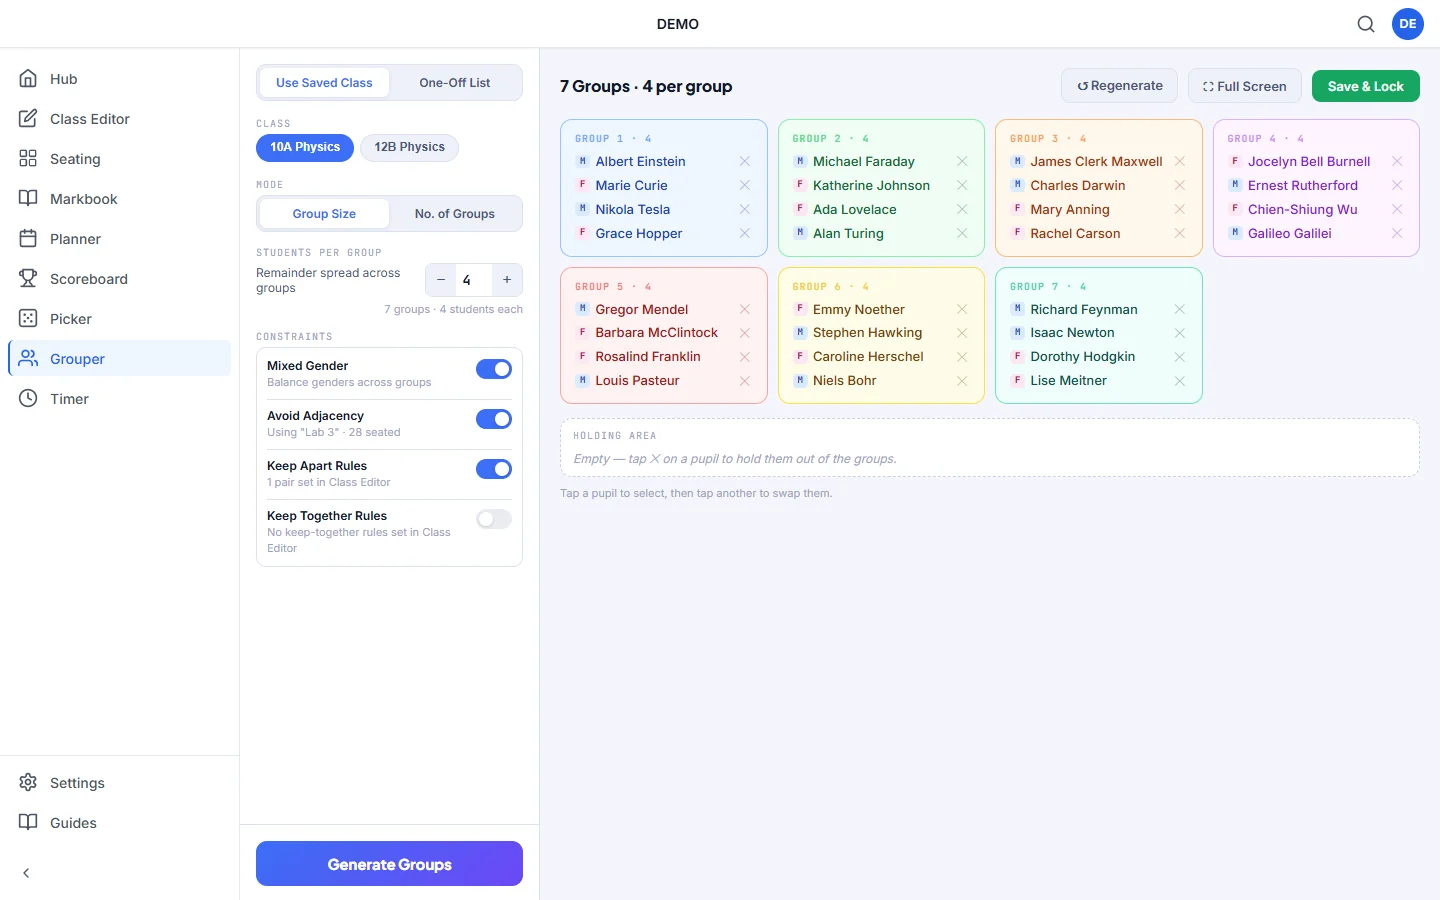Remove Gregor Mendel with X icon
This screenshot has height=900, width=1440.
(745, 309)
